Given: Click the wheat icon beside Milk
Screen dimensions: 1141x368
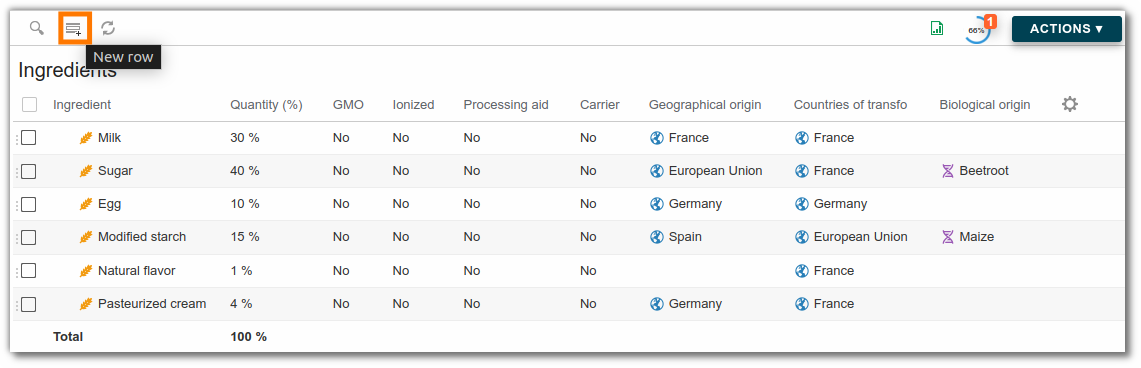Looking at the screenshot, I should coord(87,137).
